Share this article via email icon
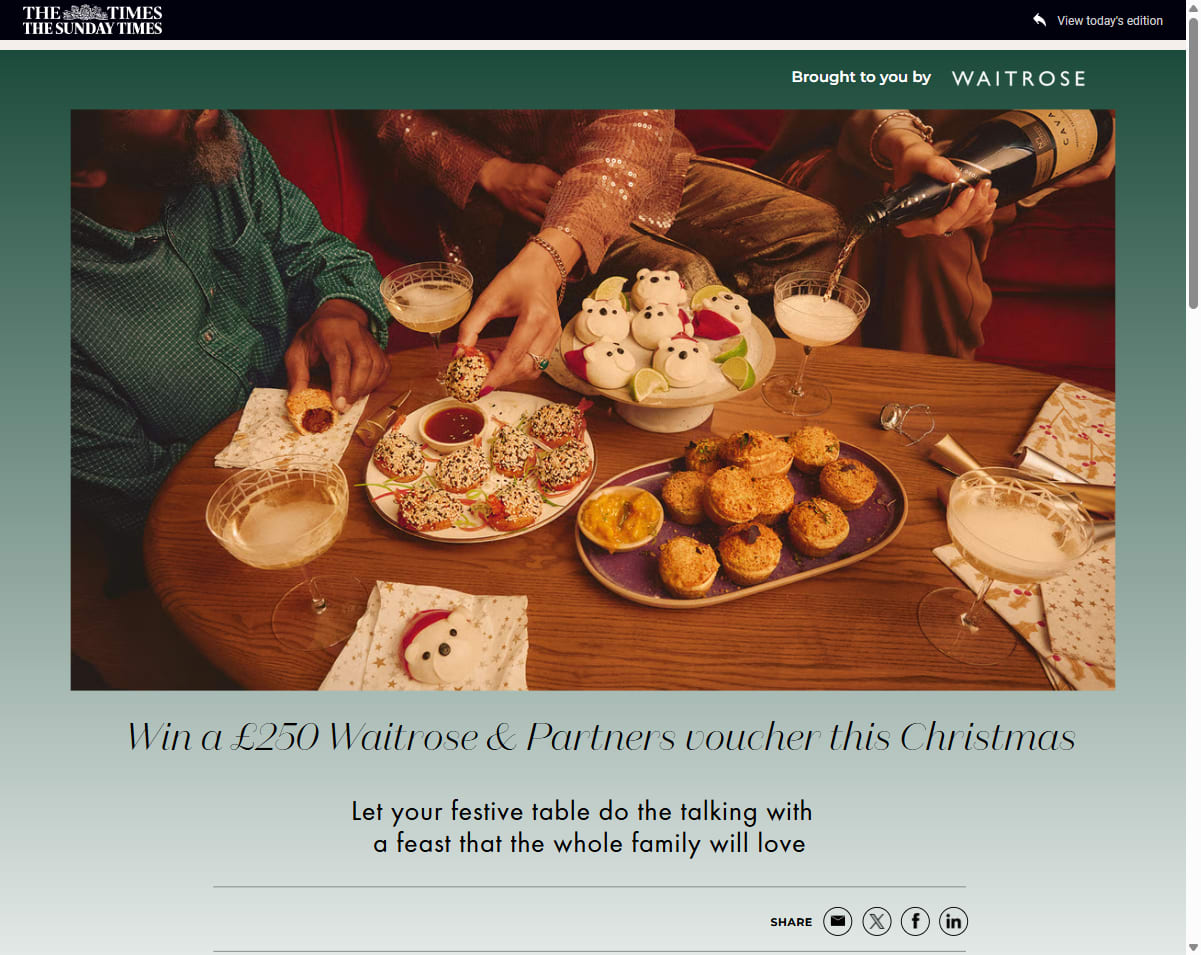This screenshot has width=1201, height=955. point(838,921)
